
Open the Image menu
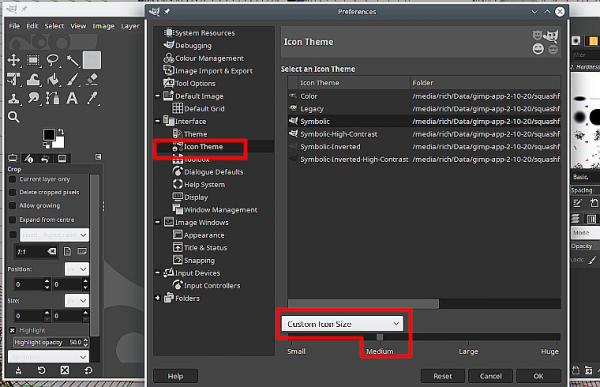(x=103, y=26)
